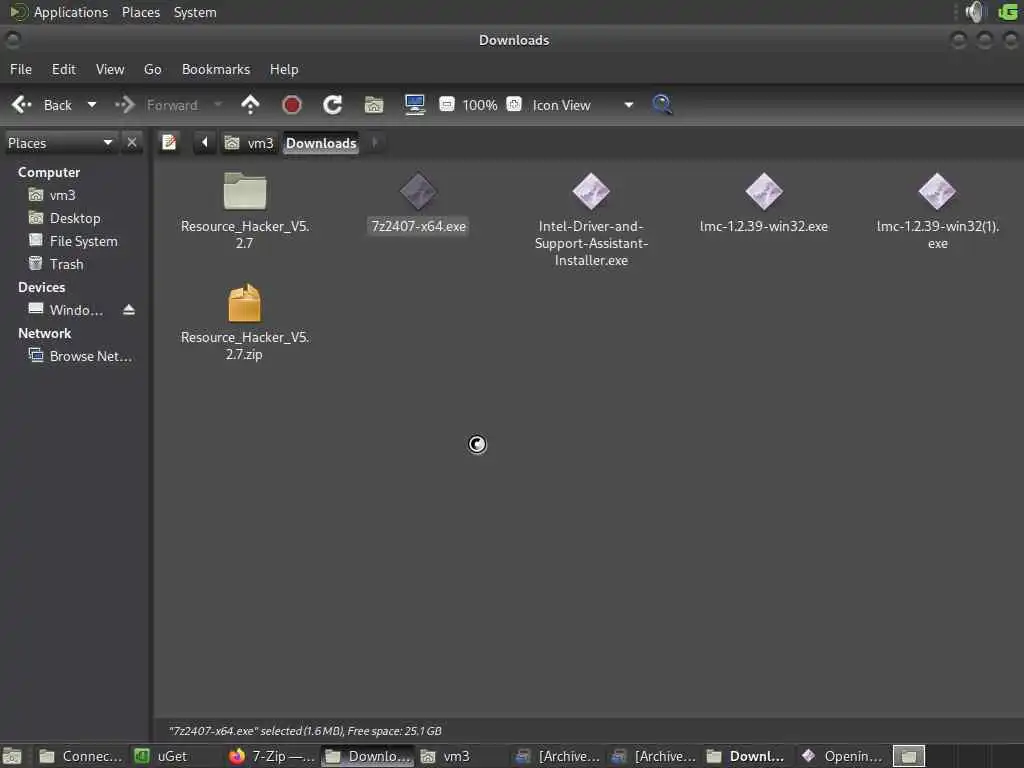Open the Back history dropdown arrow
Image resolution: width=1024 pixels, height=768 pixels.
92,104
